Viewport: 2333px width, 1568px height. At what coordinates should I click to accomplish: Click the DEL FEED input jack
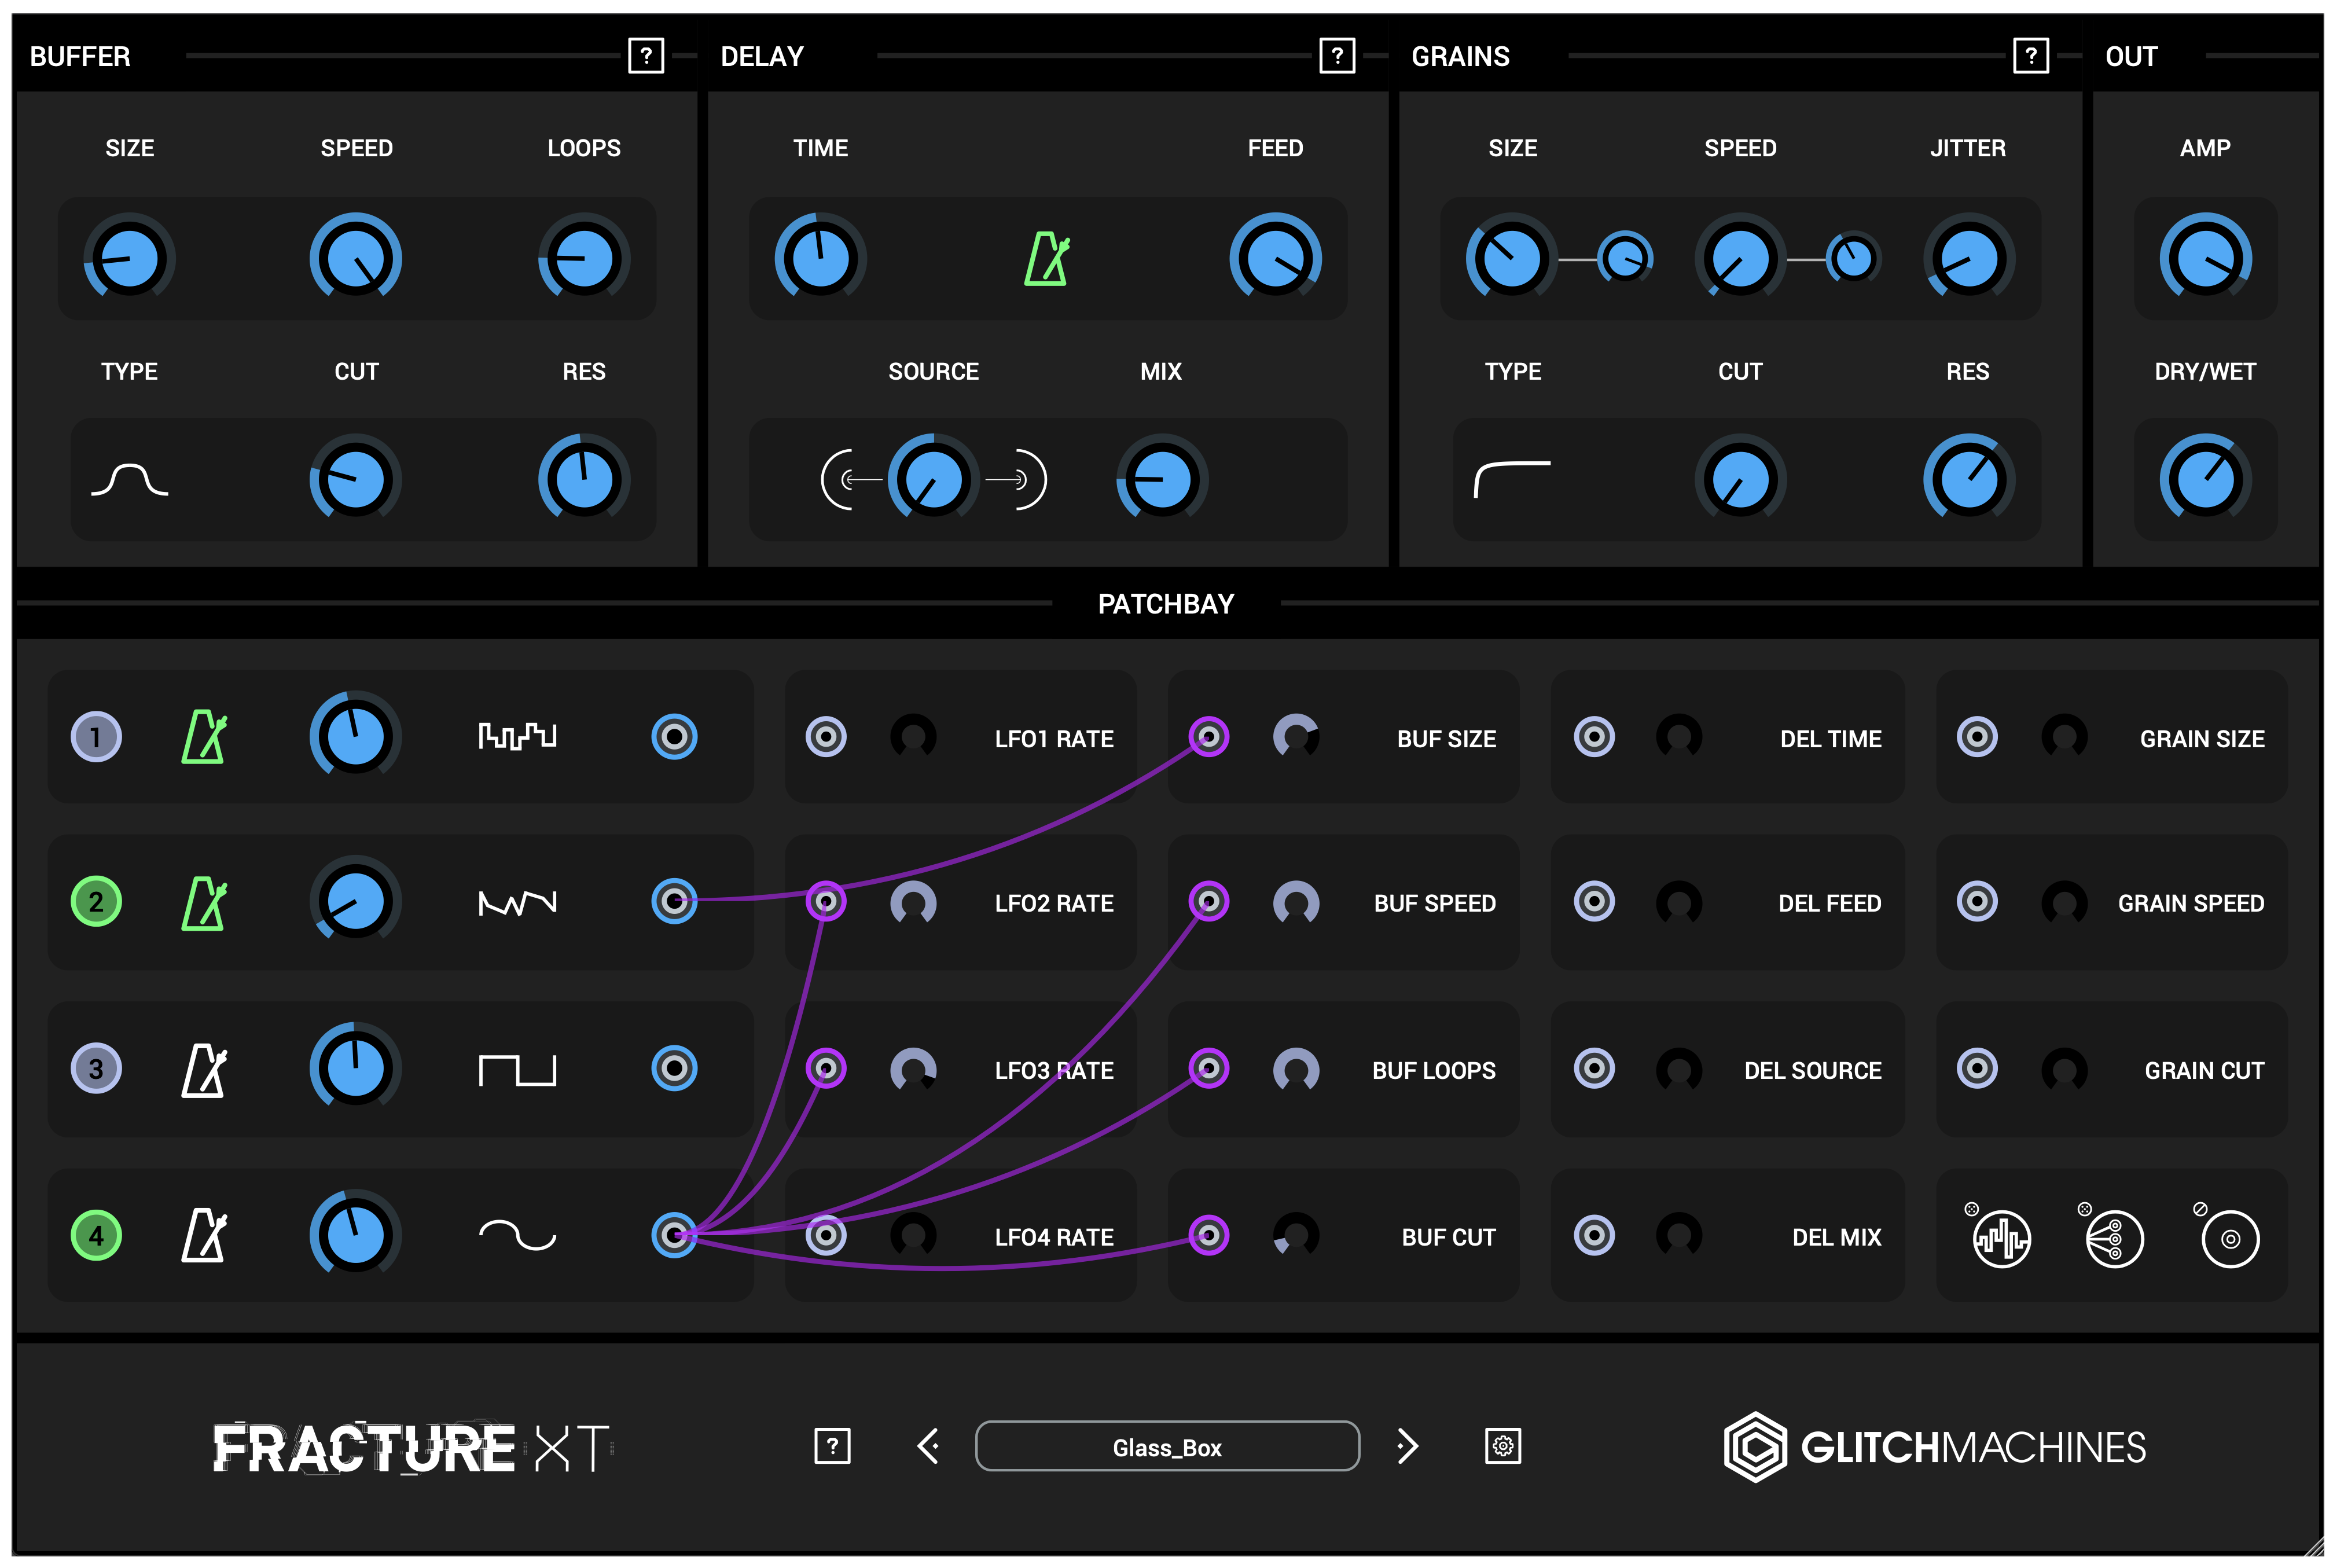click(x=1594, y=902)
